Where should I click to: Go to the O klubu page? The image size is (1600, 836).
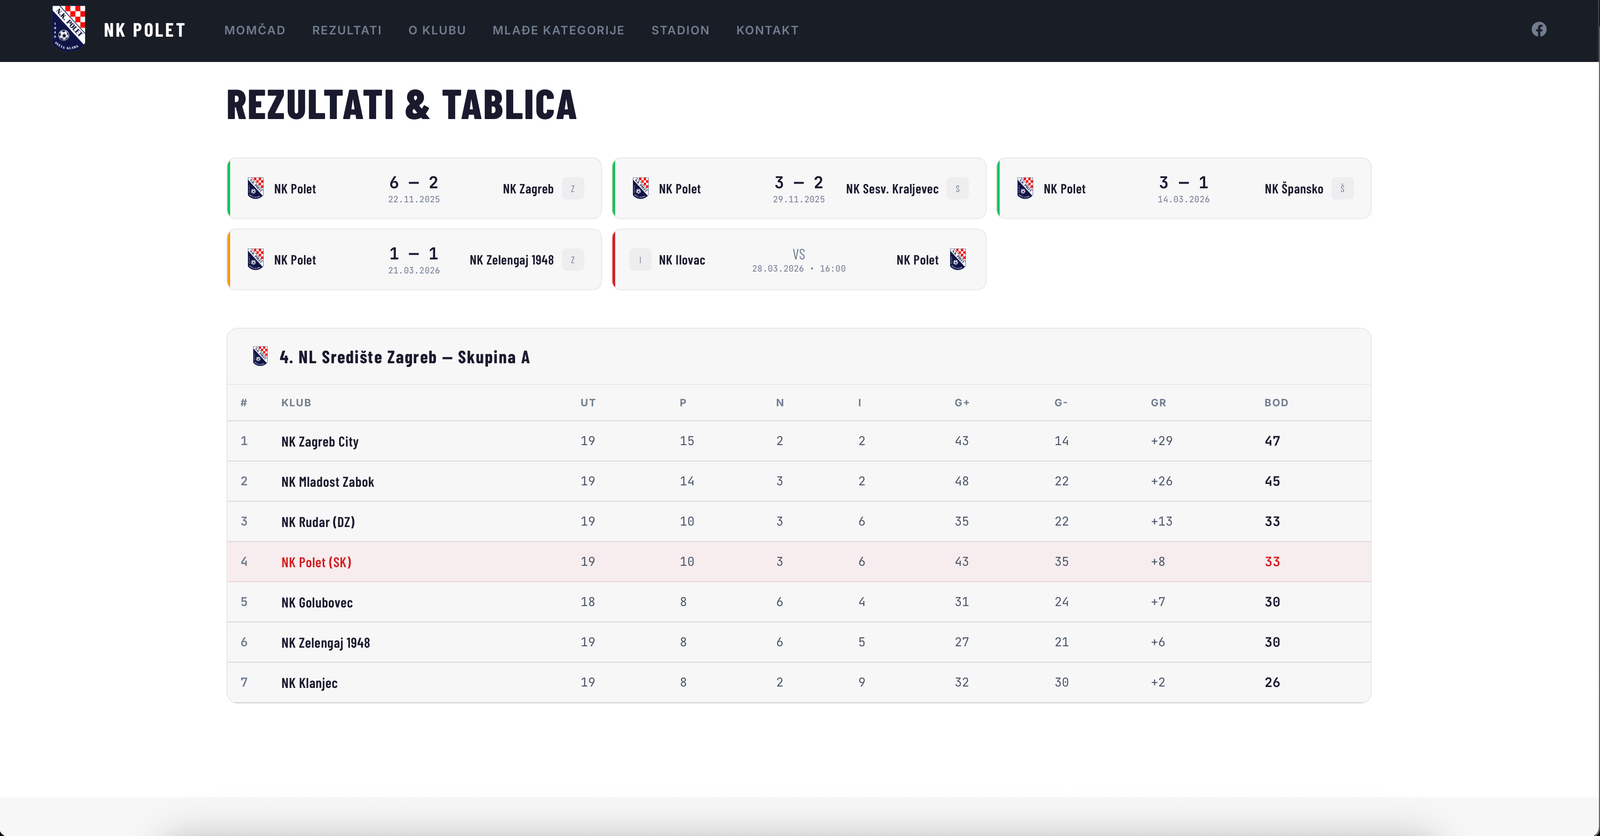437,31
